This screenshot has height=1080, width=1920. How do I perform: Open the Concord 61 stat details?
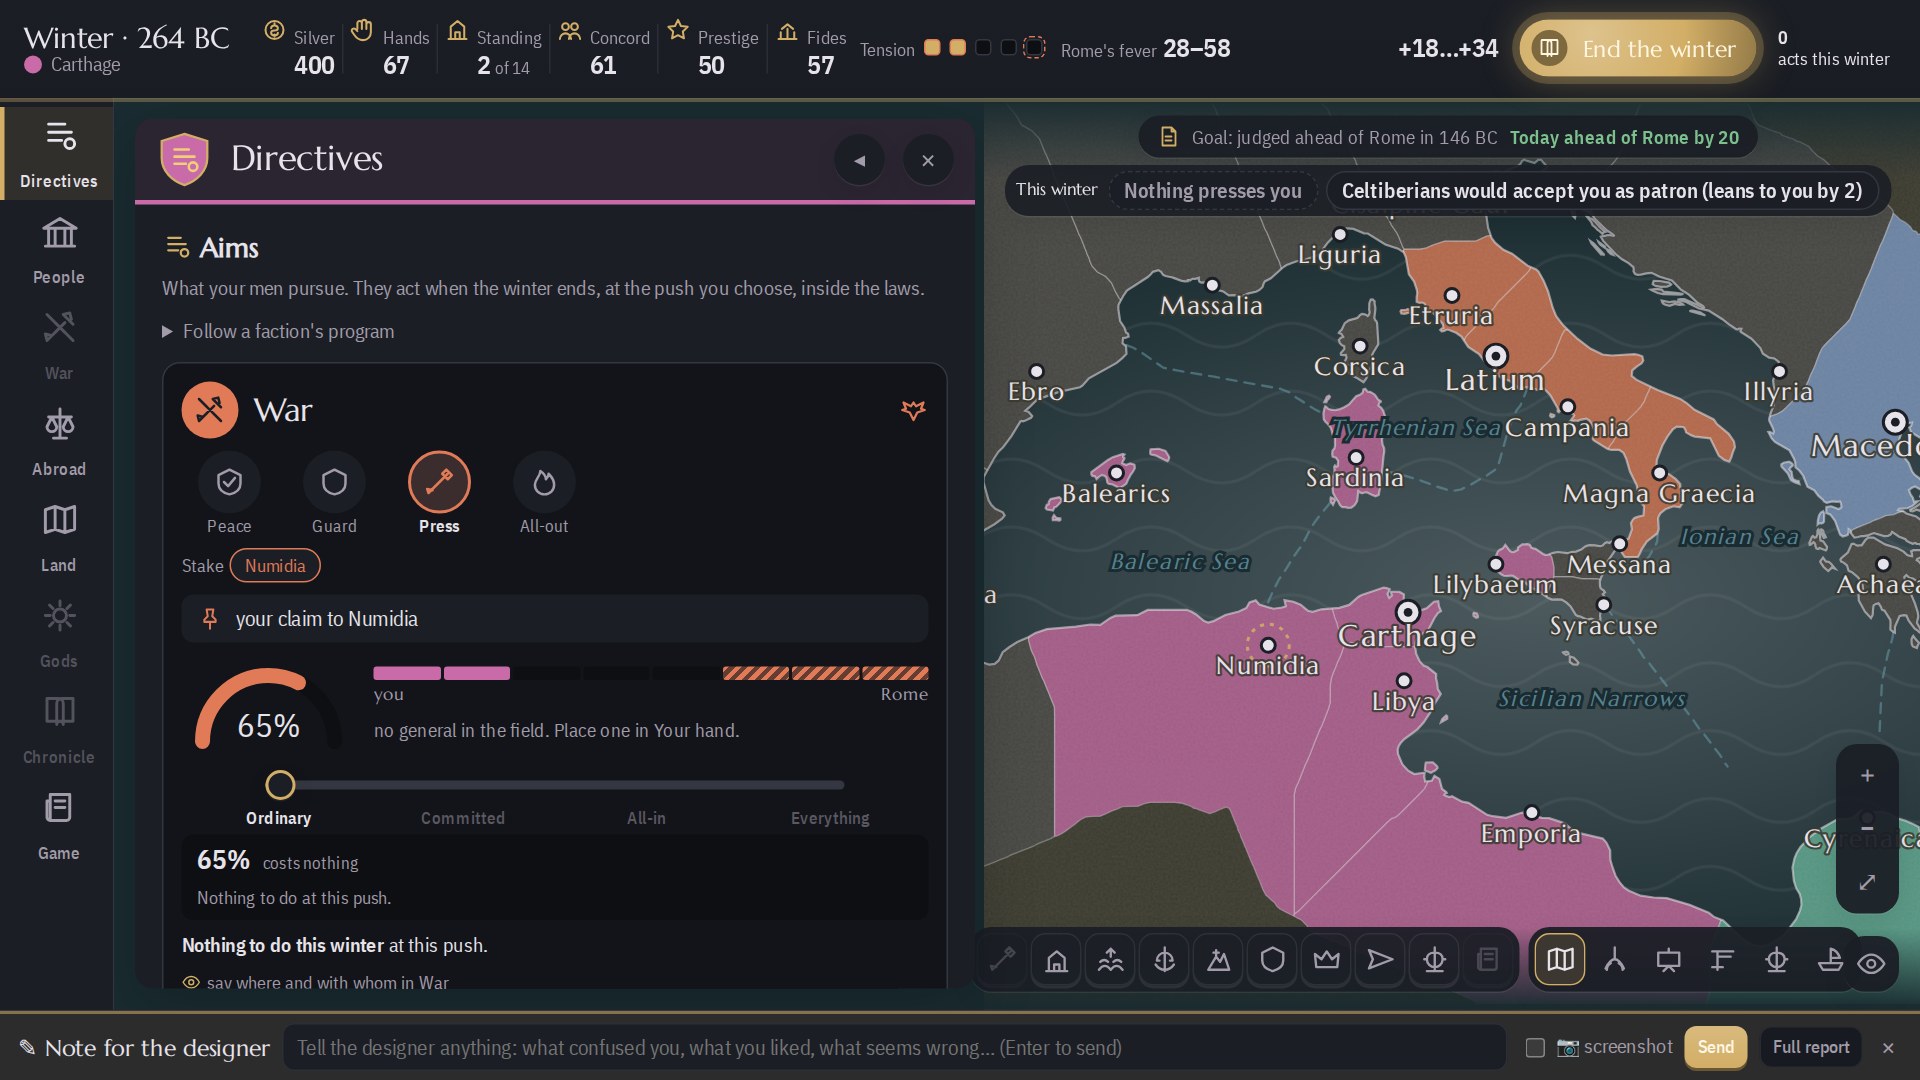pos(604,50)
